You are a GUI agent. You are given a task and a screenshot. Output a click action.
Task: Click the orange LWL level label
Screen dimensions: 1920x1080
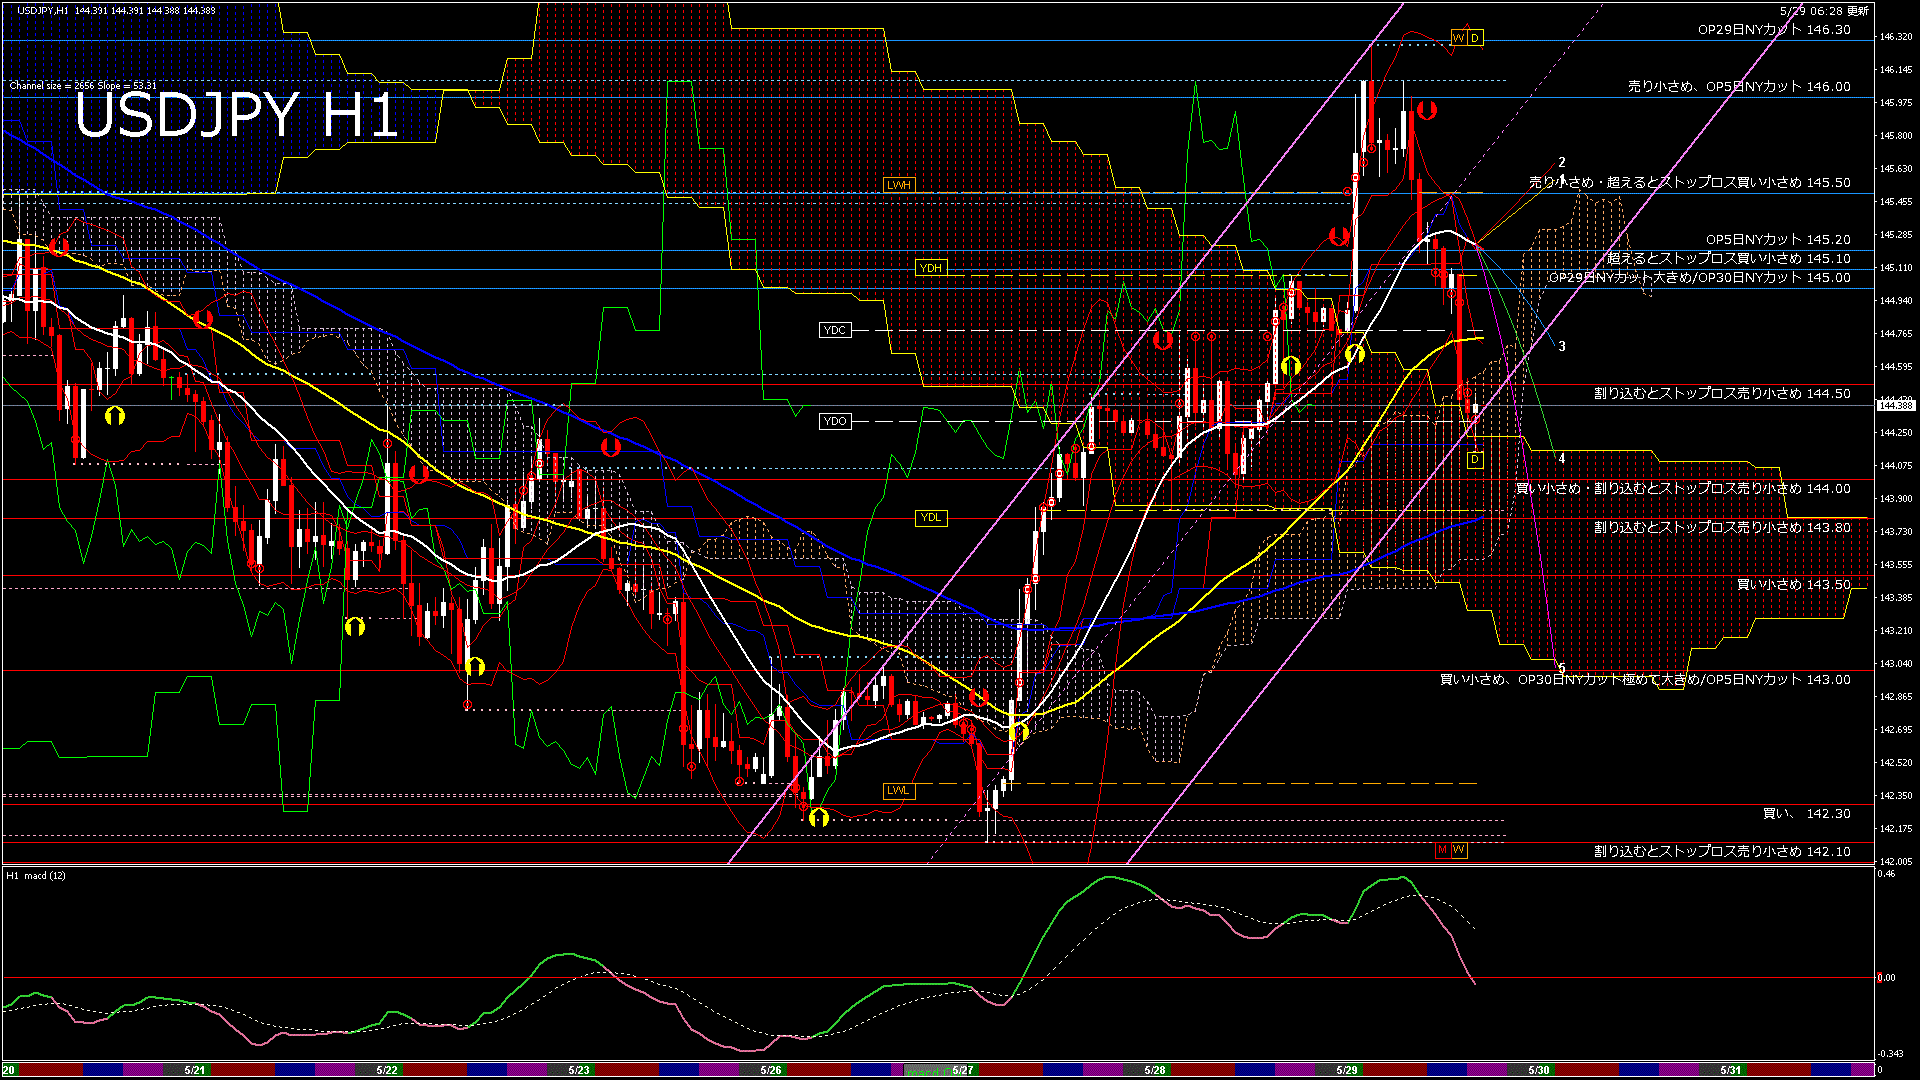click(x=898, y=790)
